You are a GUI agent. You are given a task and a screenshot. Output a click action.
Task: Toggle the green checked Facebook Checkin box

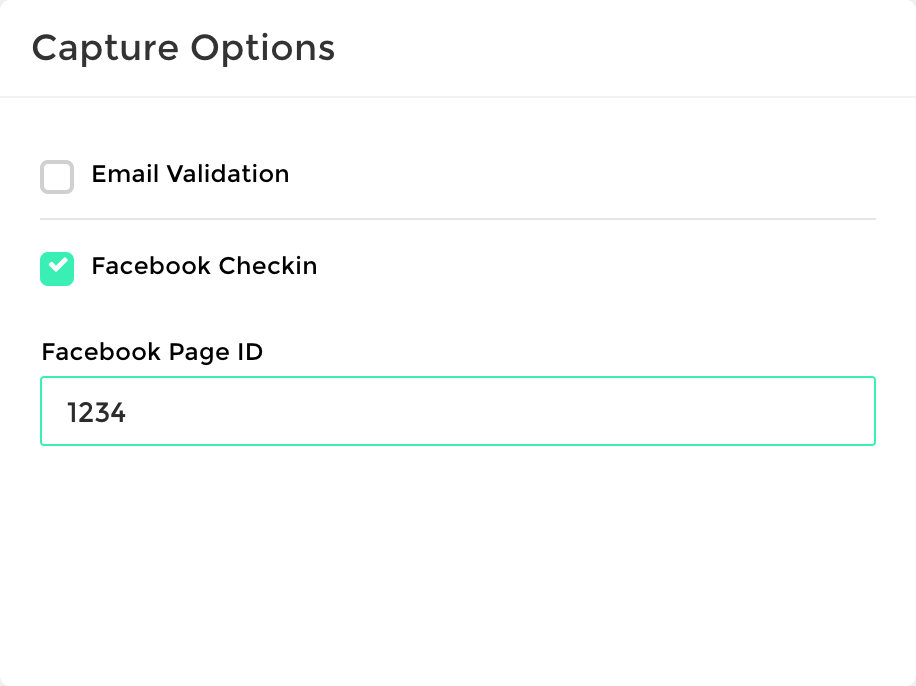(57, 269)
